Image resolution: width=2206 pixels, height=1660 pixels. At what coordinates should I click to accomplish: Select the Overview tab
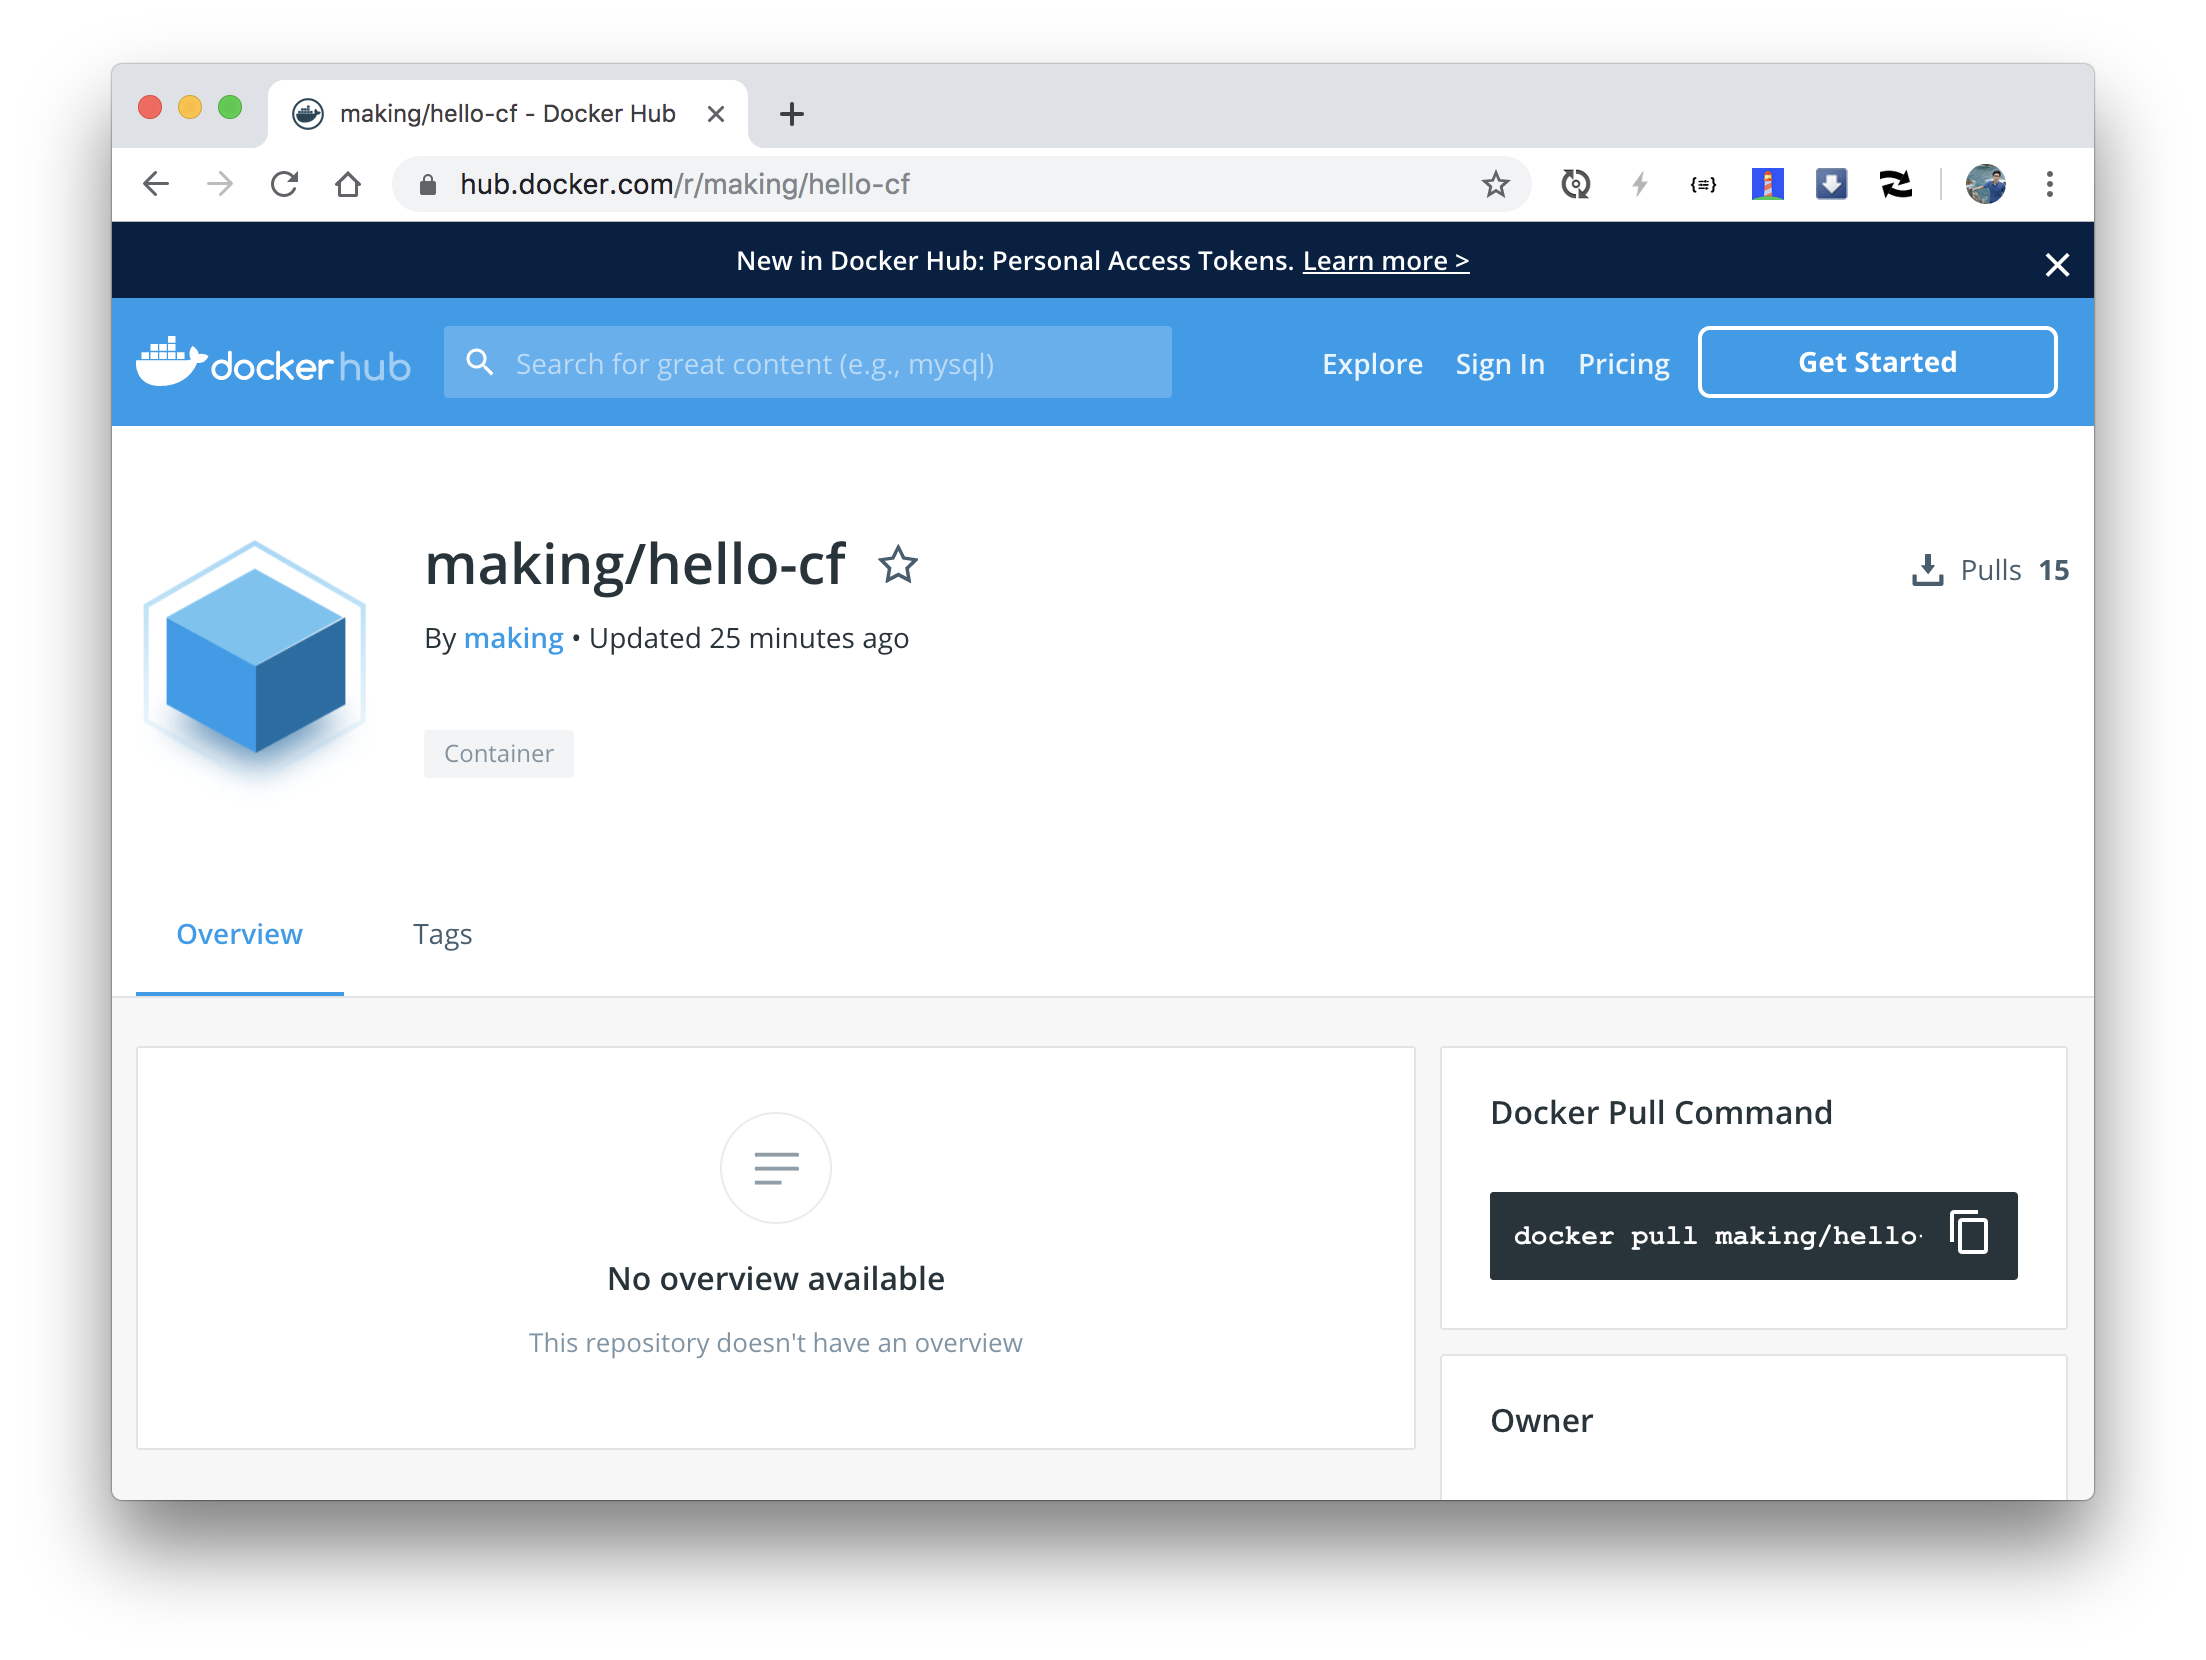point(240,934)
